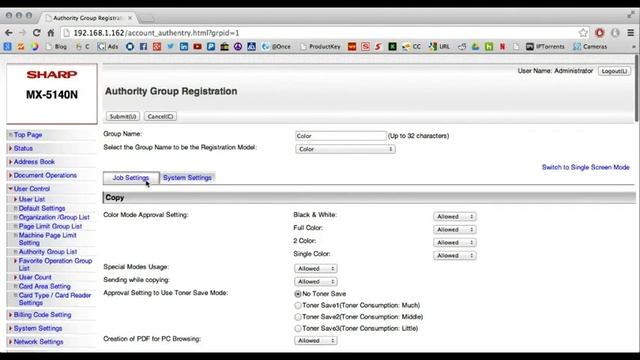Select the No Toner Save radio button
The height and width of the screenshot is (360, 640).
coord(298,294)
